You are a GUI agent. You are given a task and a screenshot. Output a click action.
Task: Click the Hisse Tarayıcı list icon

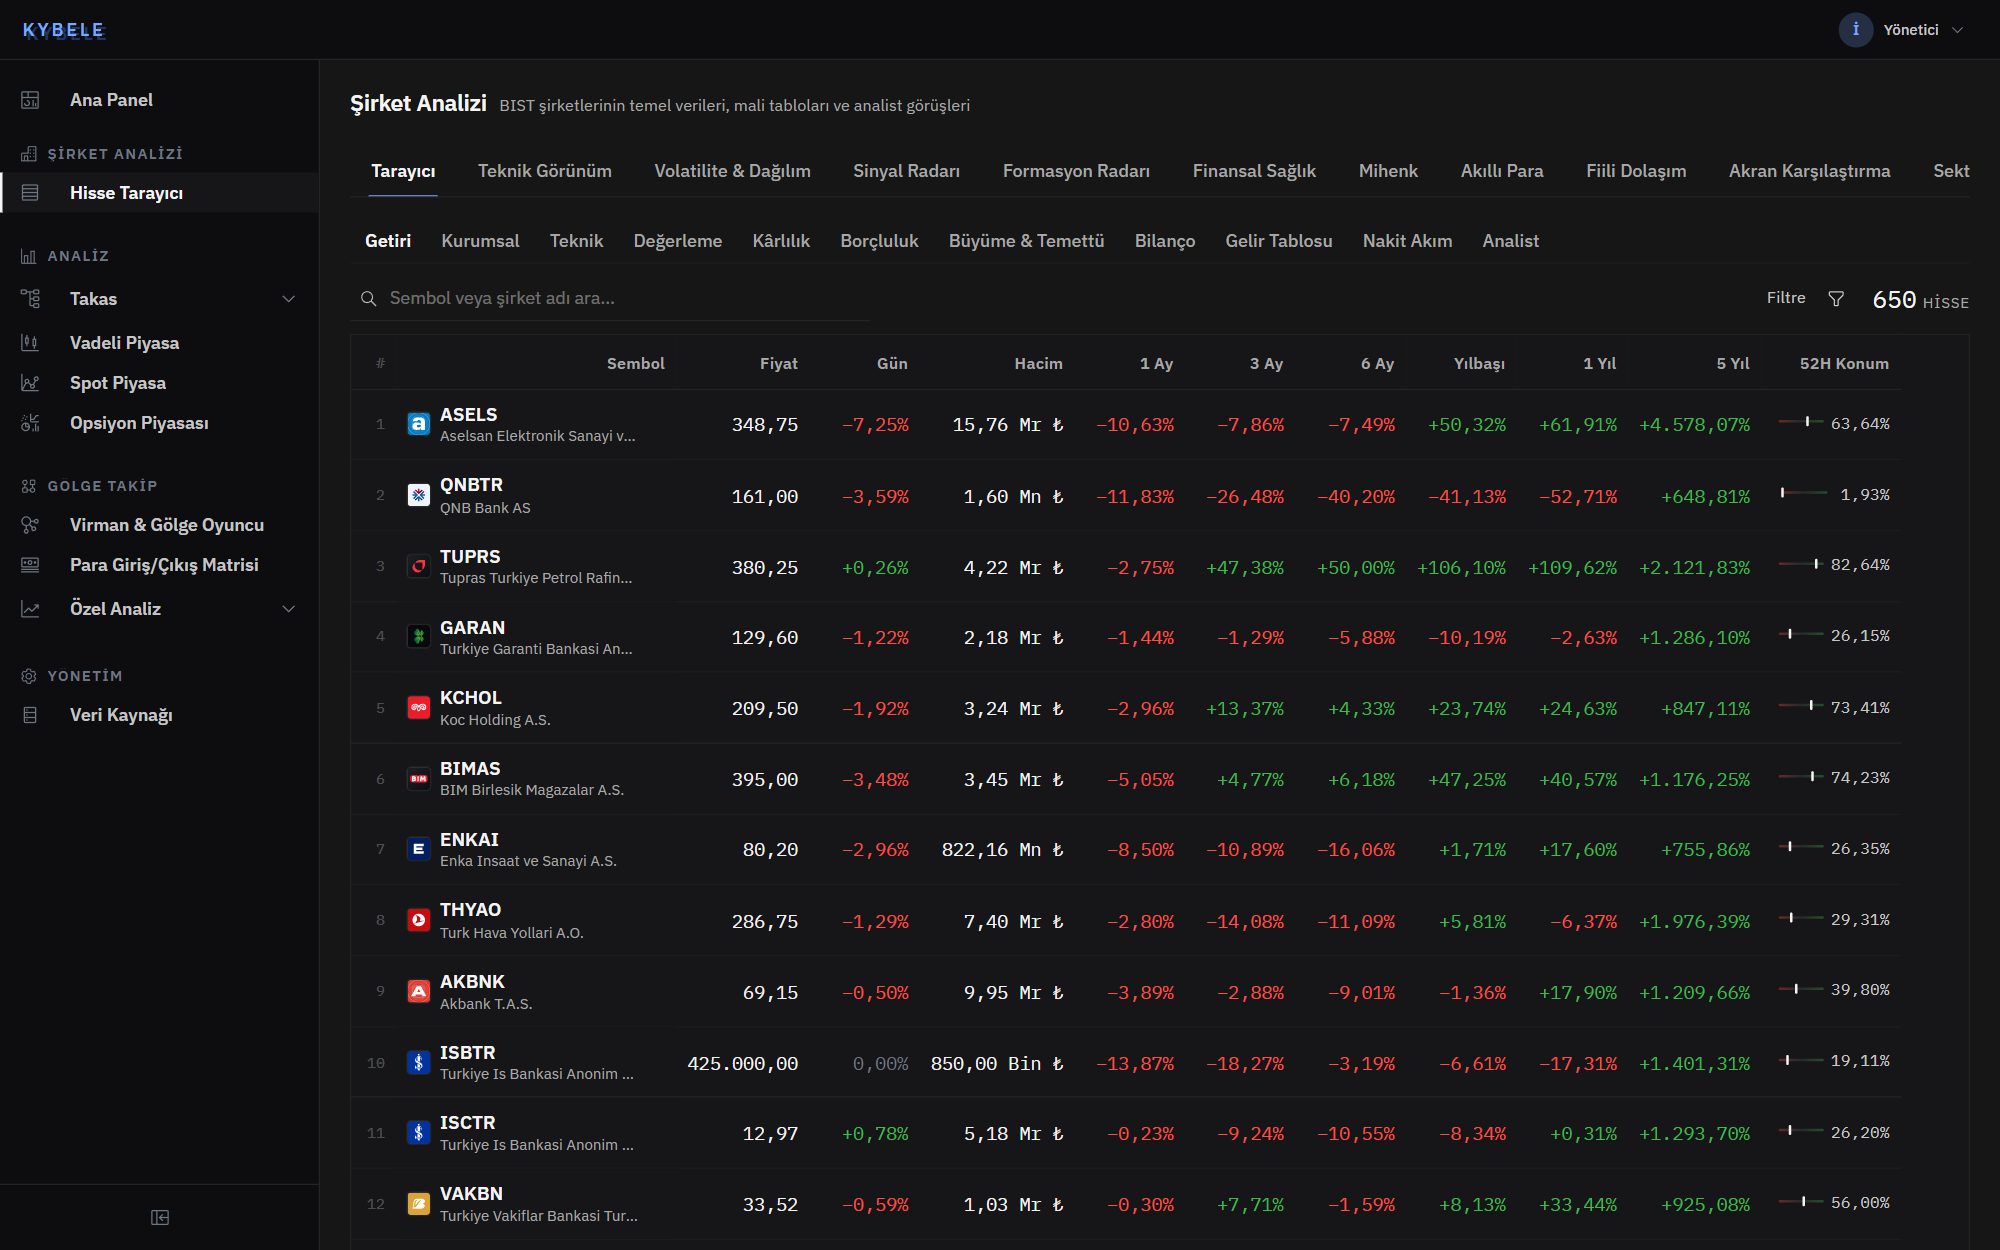(30, 193)
